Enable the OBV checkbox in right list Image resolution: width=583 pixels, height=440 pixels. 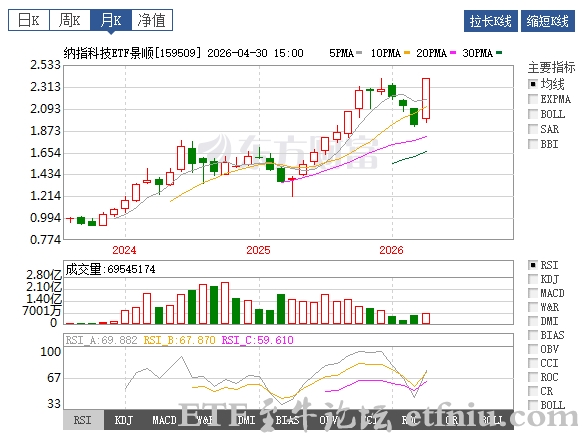click(x=533, y=349)
